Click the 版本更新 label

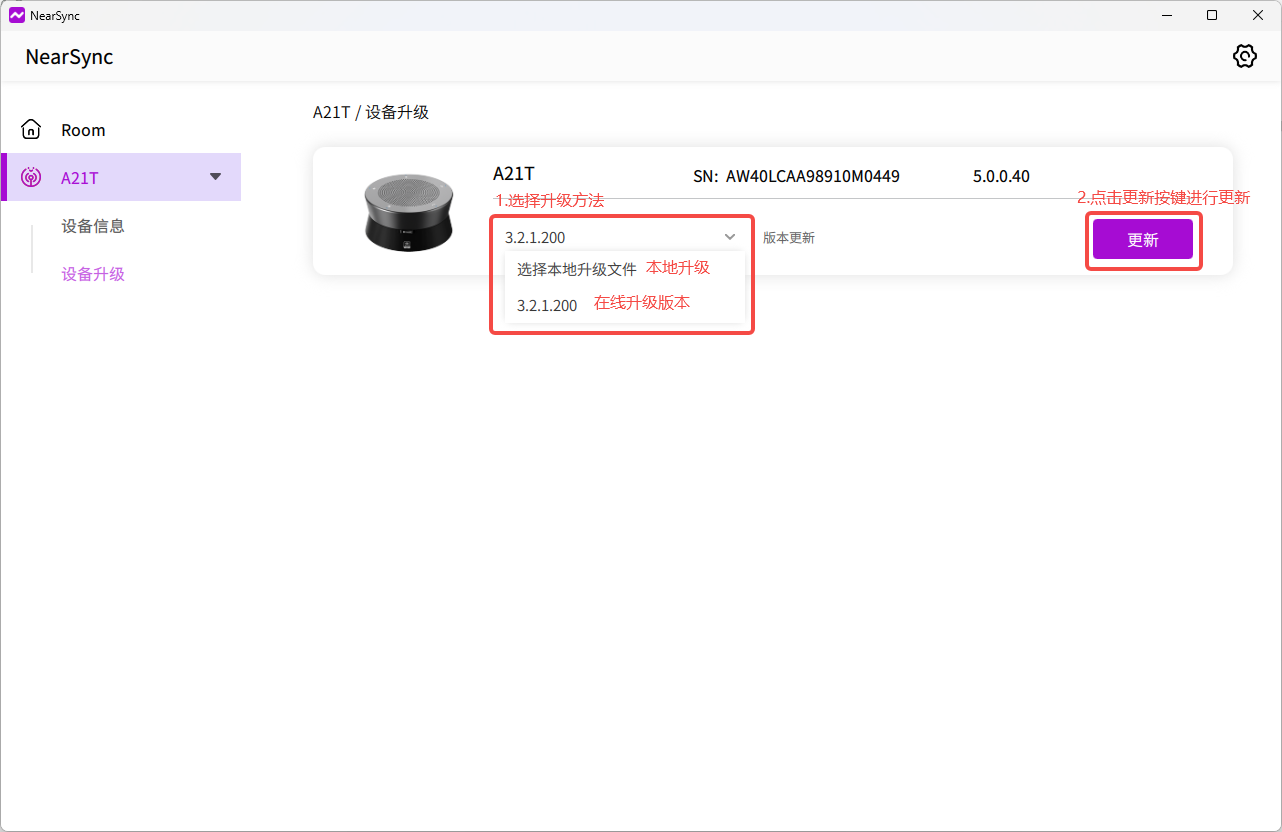(x=789, y=238)
